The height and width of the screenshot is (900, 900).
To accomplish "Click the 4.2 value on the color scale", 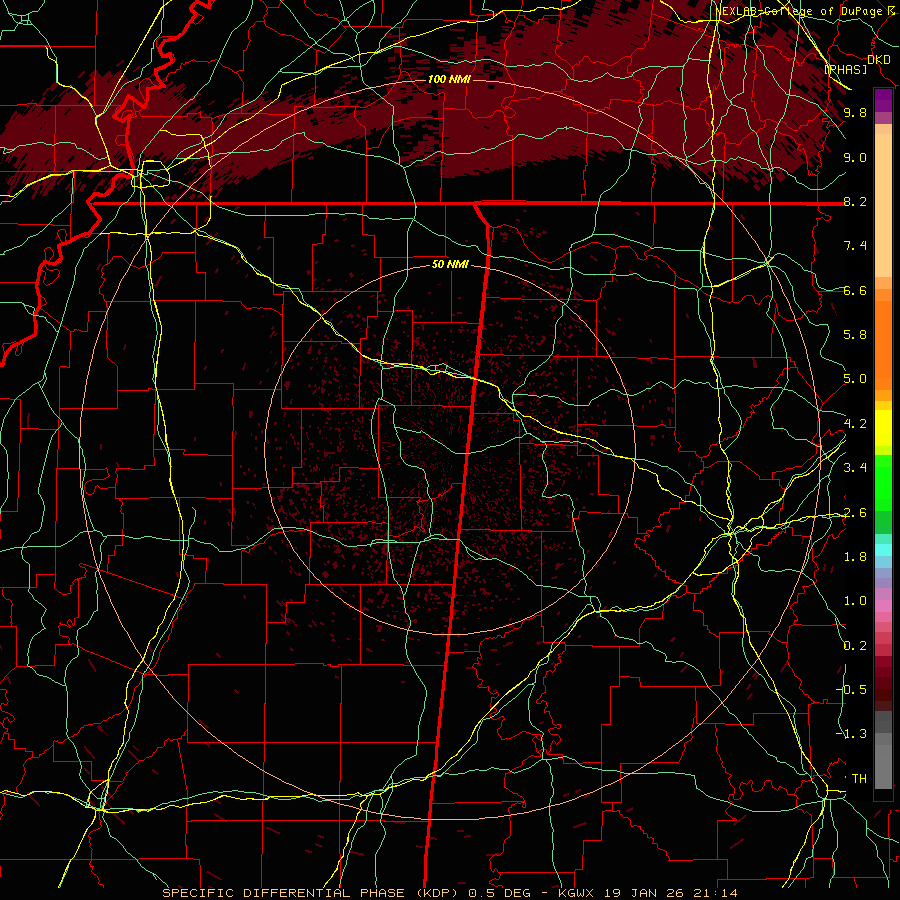I will [x=855, y=424].
